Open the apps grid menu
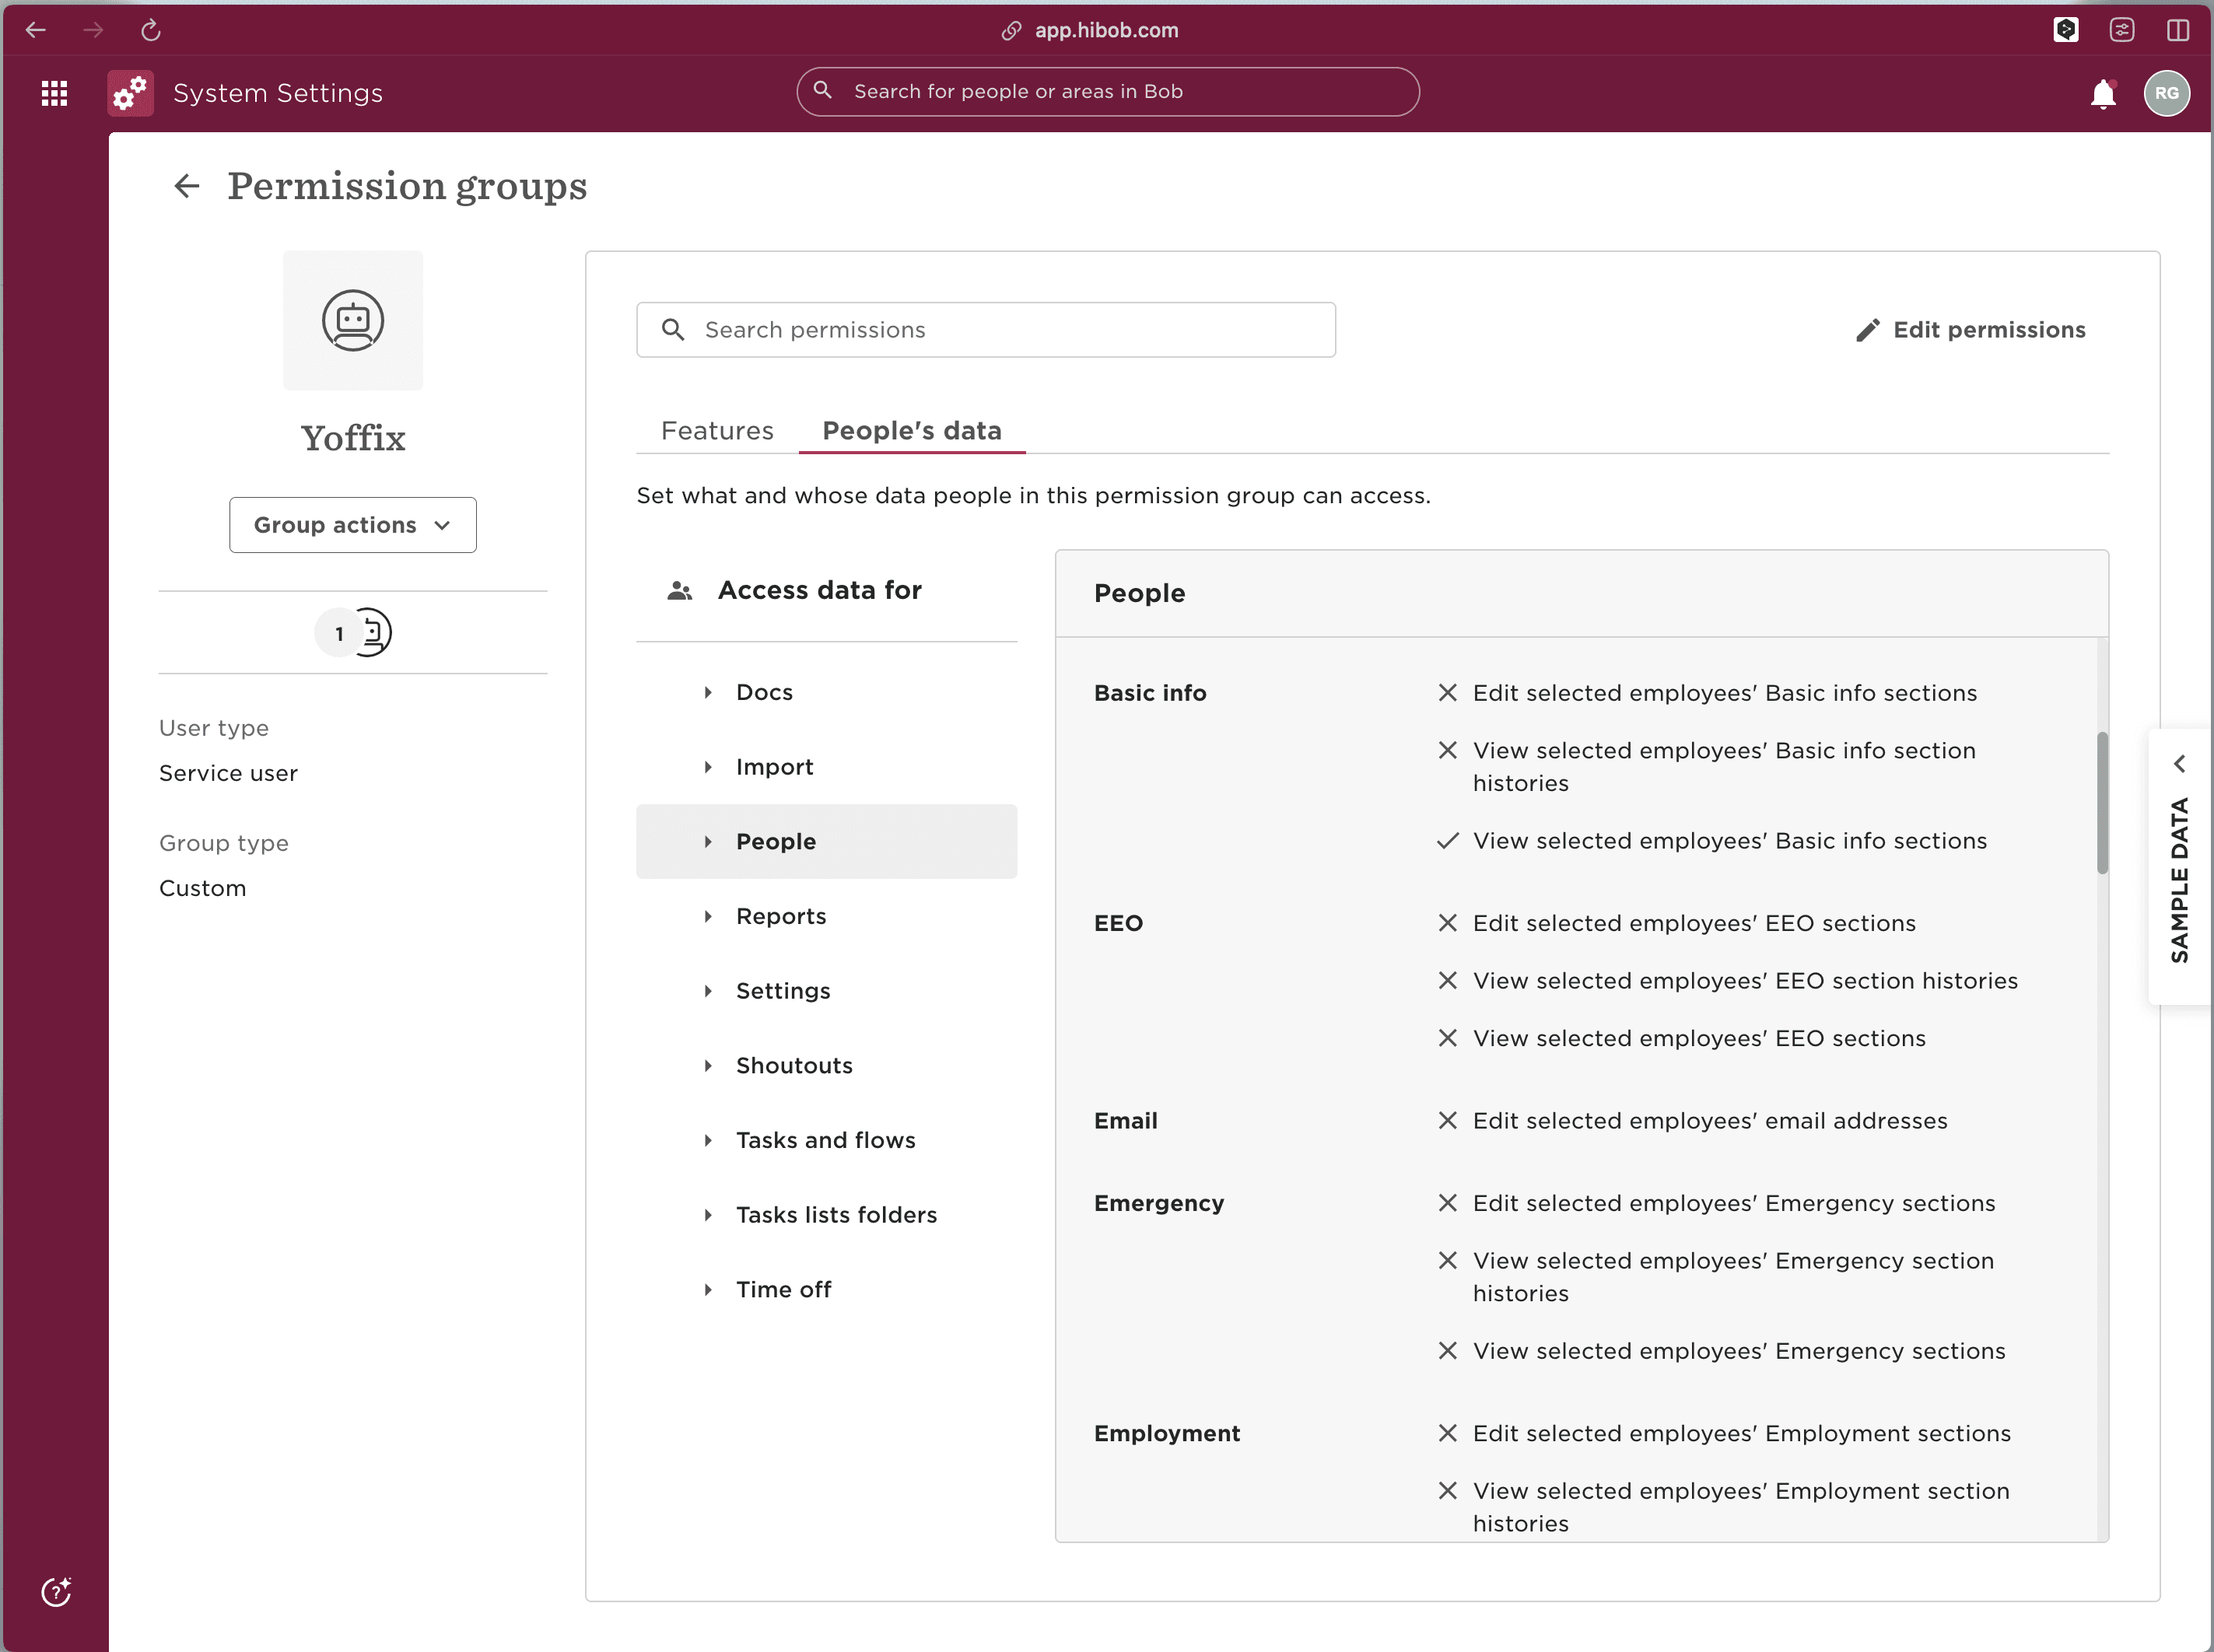 click(54, 93)
